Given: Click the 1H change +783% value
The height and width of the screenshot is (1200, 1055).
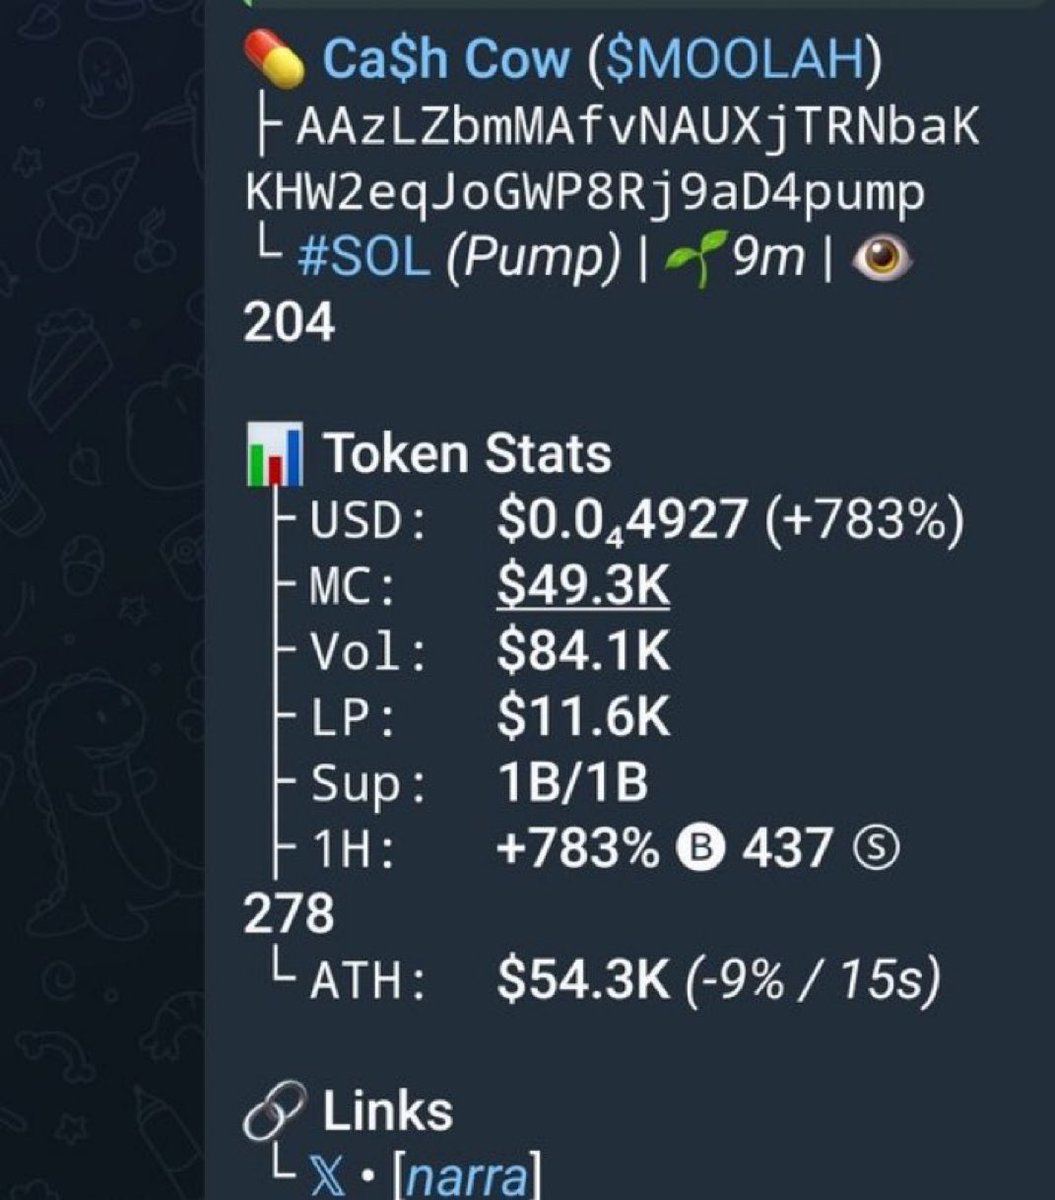Looking at the screenshot, I should coord(578,851).
